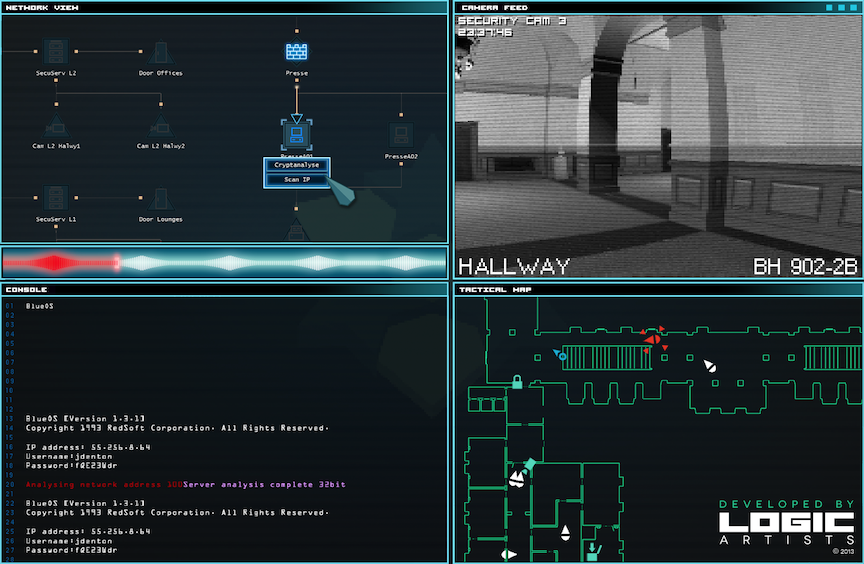The height and width of the screenshot is (564, 864).
Task: Click the padlock icon on tactical map
Action: [x=517, y=381]
